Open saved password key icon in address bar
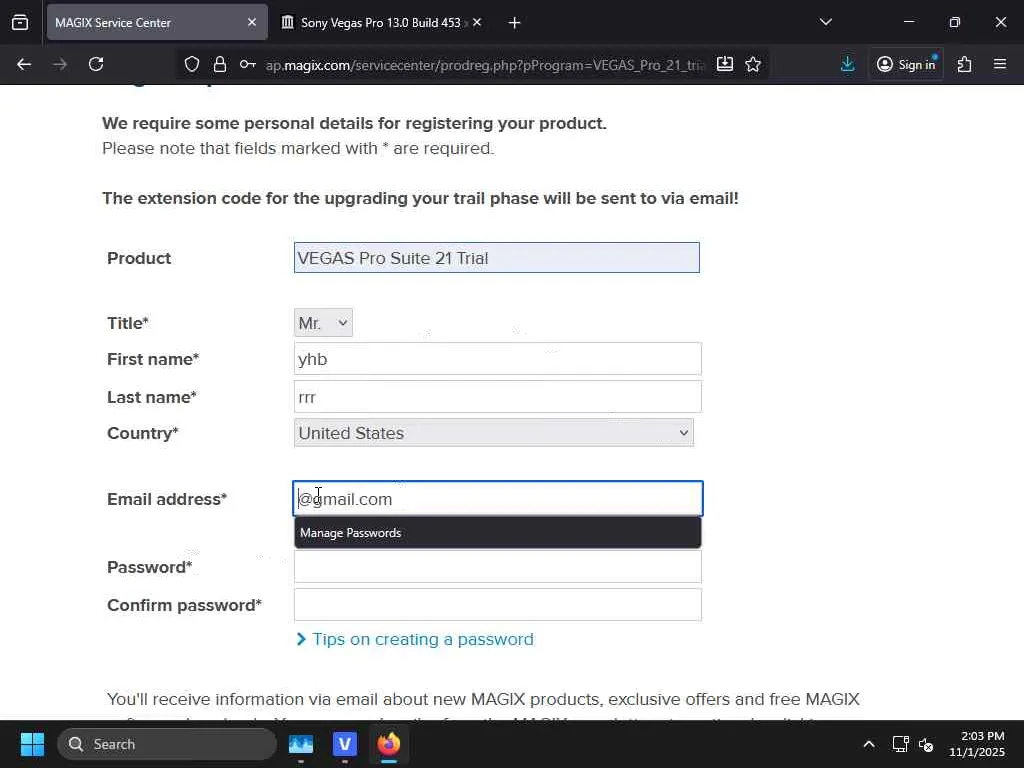This screenshot has height=768, width=1024. click(x=248, y=64)
